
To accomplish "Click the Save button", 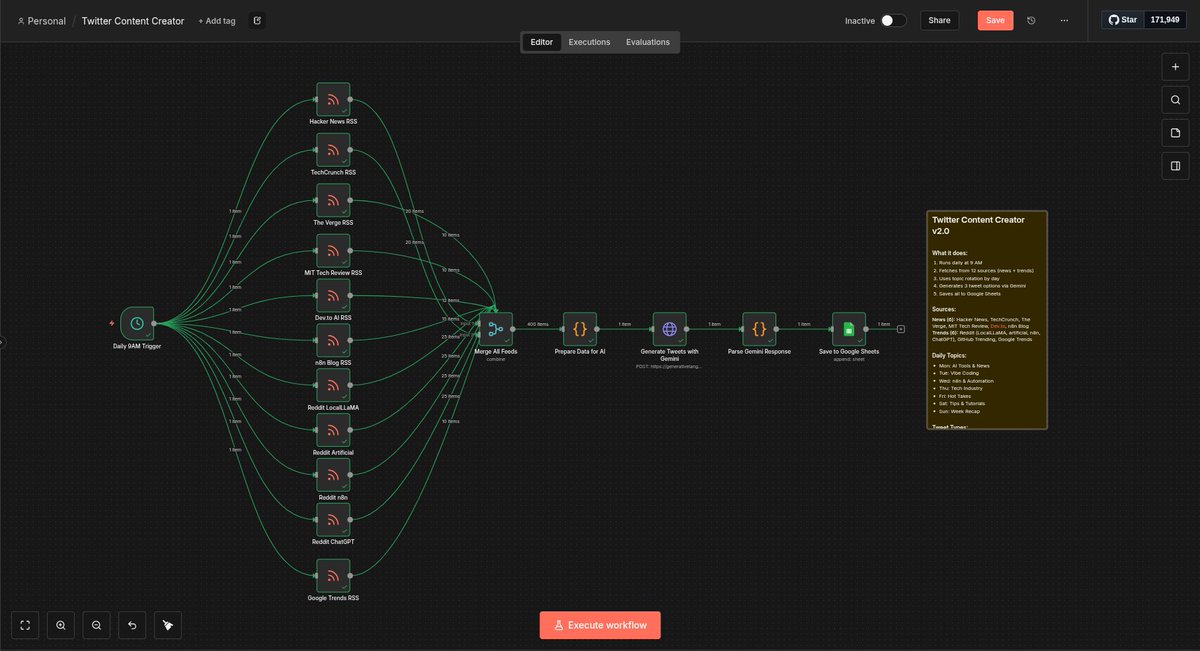I will pyautogui.click(x=995, y=20).
